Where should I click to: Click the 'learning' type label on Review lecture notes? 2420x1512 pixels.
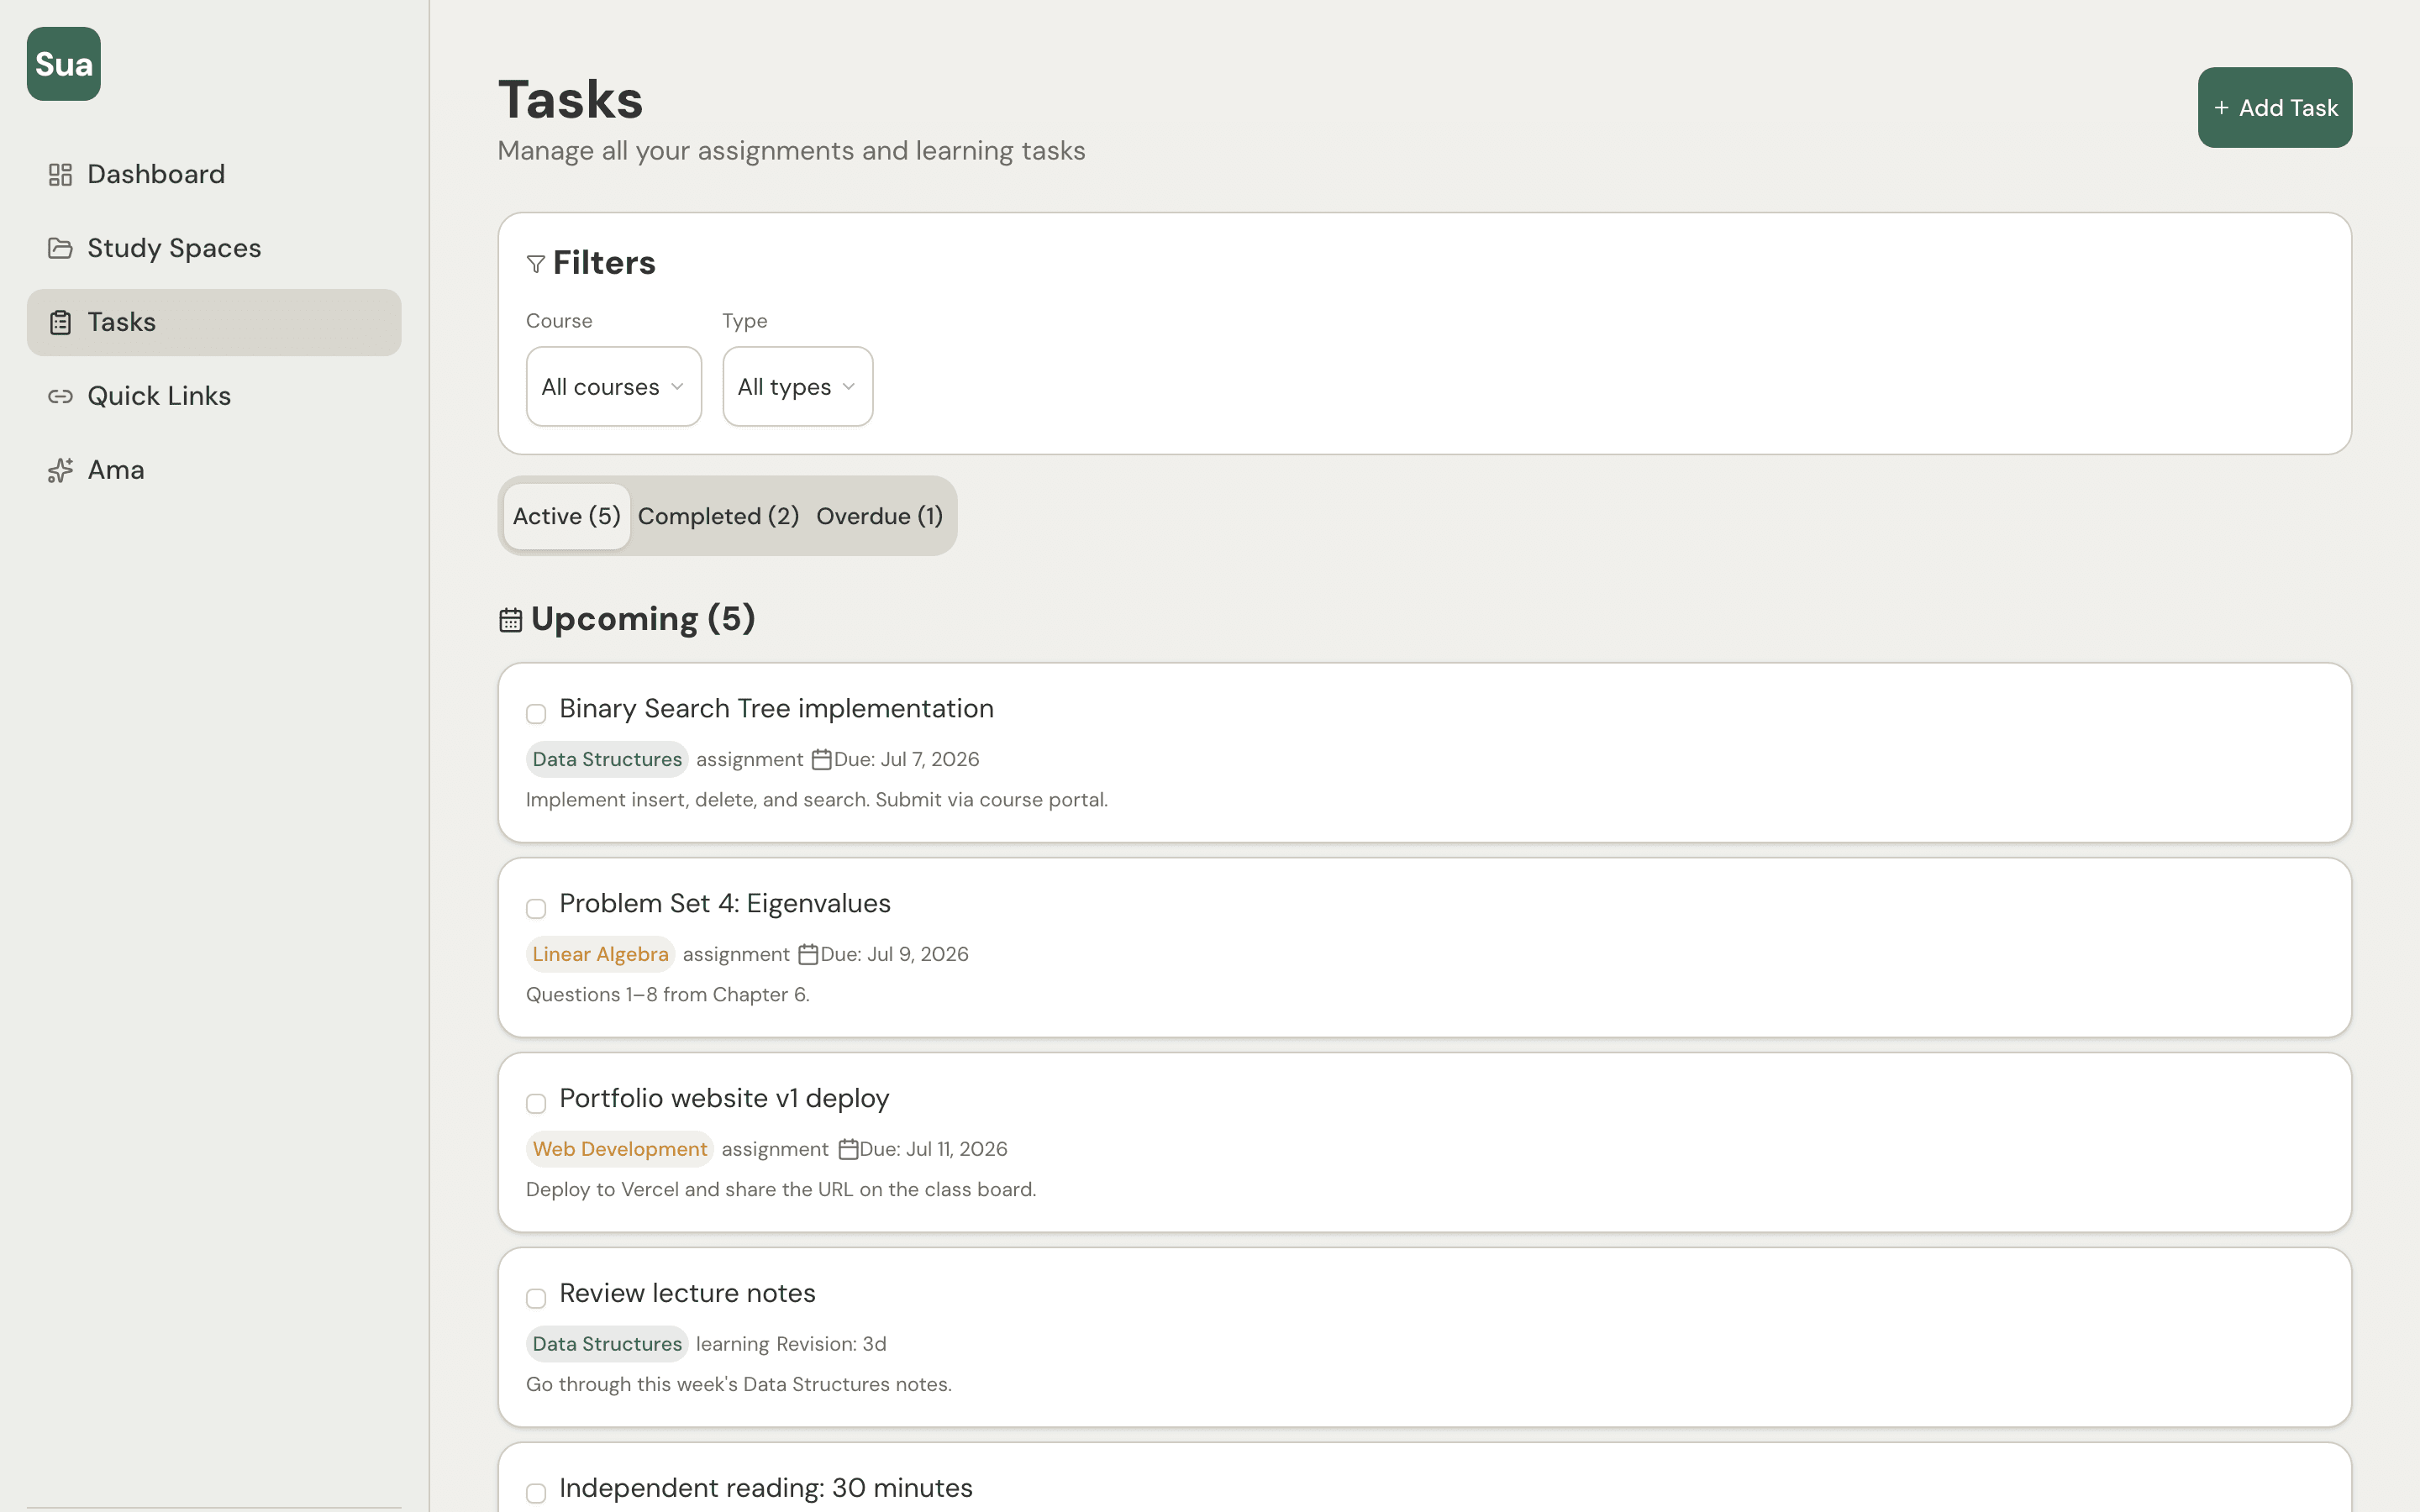pyautogui.click(x=732, y=1344)
